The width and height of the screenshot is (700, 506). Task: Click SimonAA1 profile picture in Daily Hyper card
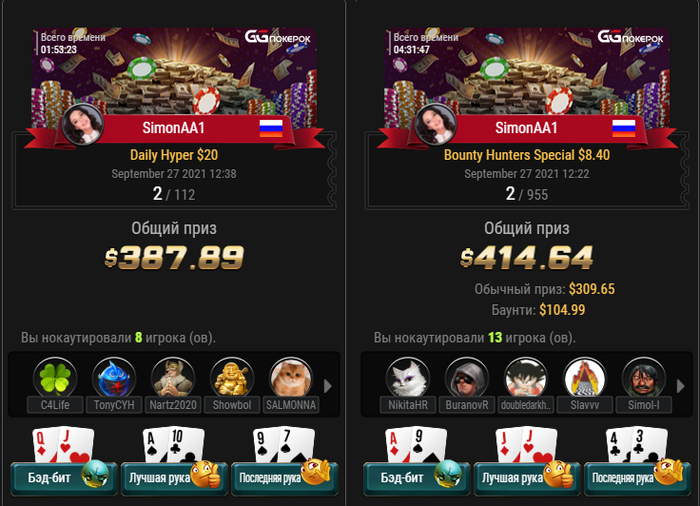83,125
